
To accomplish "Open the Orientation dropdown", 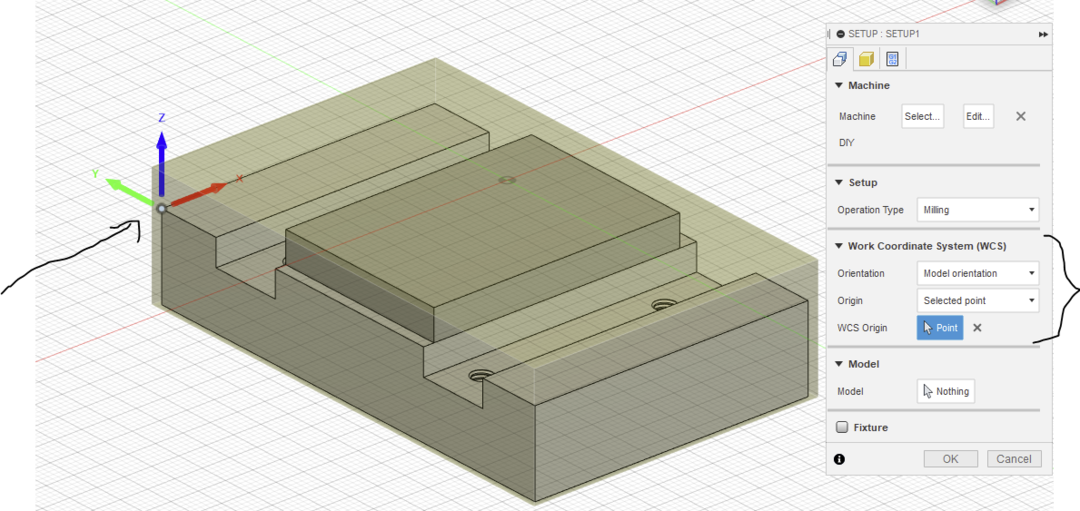I will (x=978, y=273).
